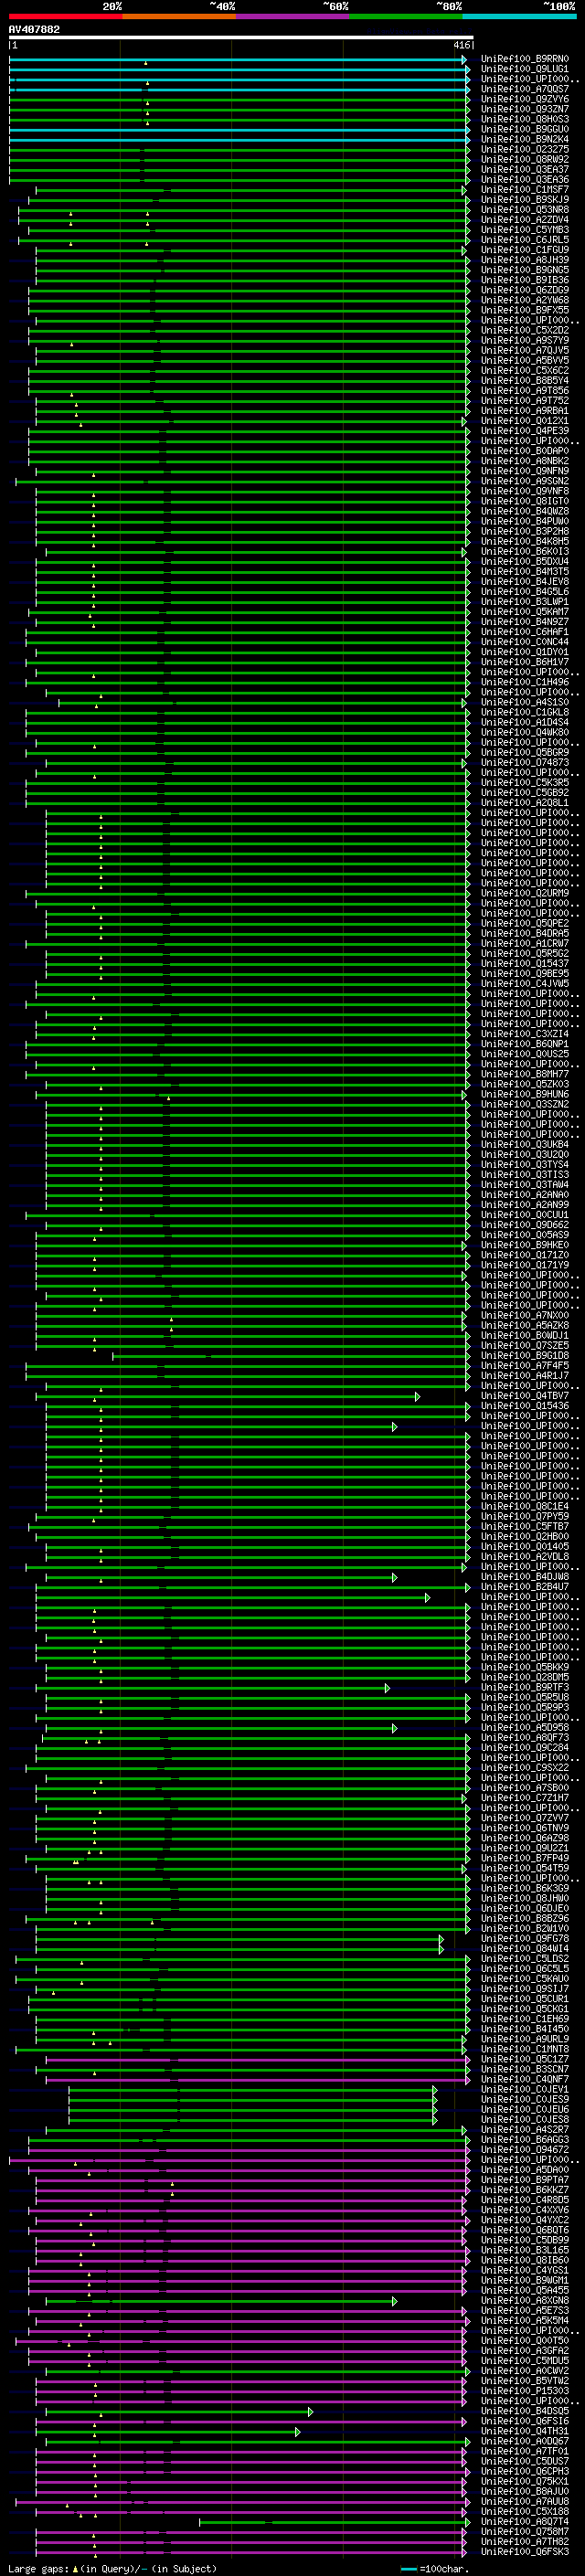Select label UniRef100_A8NBK2
Viewport: 585px width, 2576px height.
pyautogui.click(x=525, y=461)
